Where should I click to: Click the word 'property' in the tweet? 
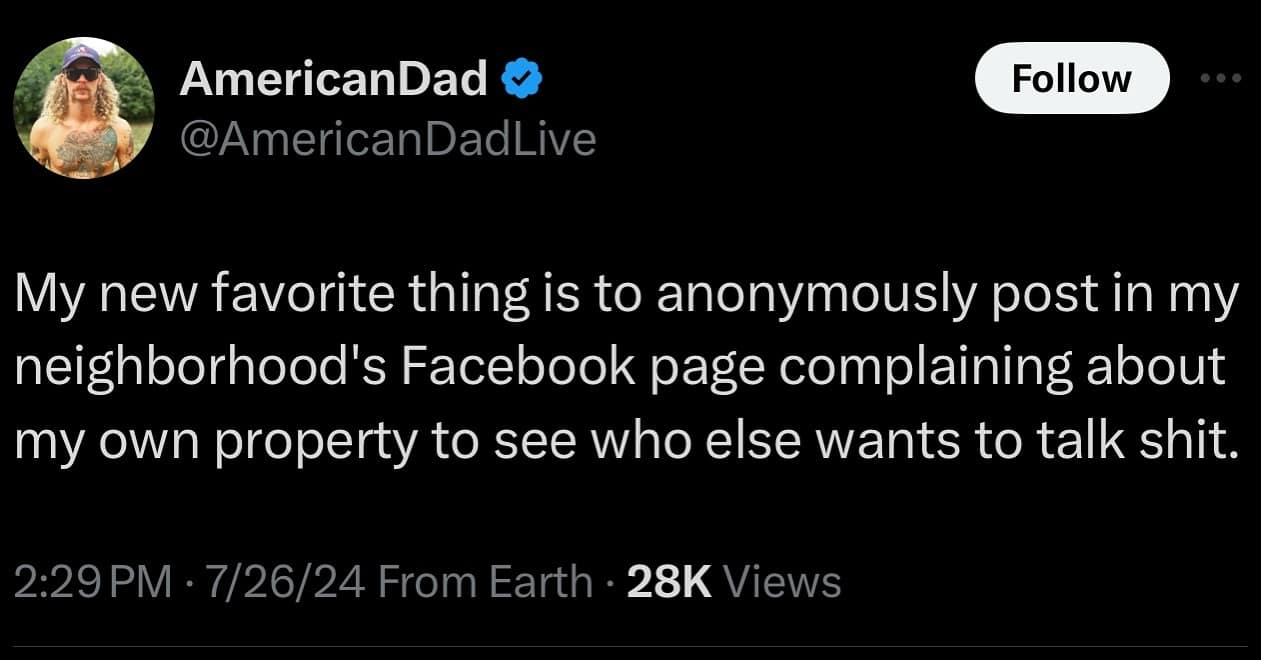[314, 442]
